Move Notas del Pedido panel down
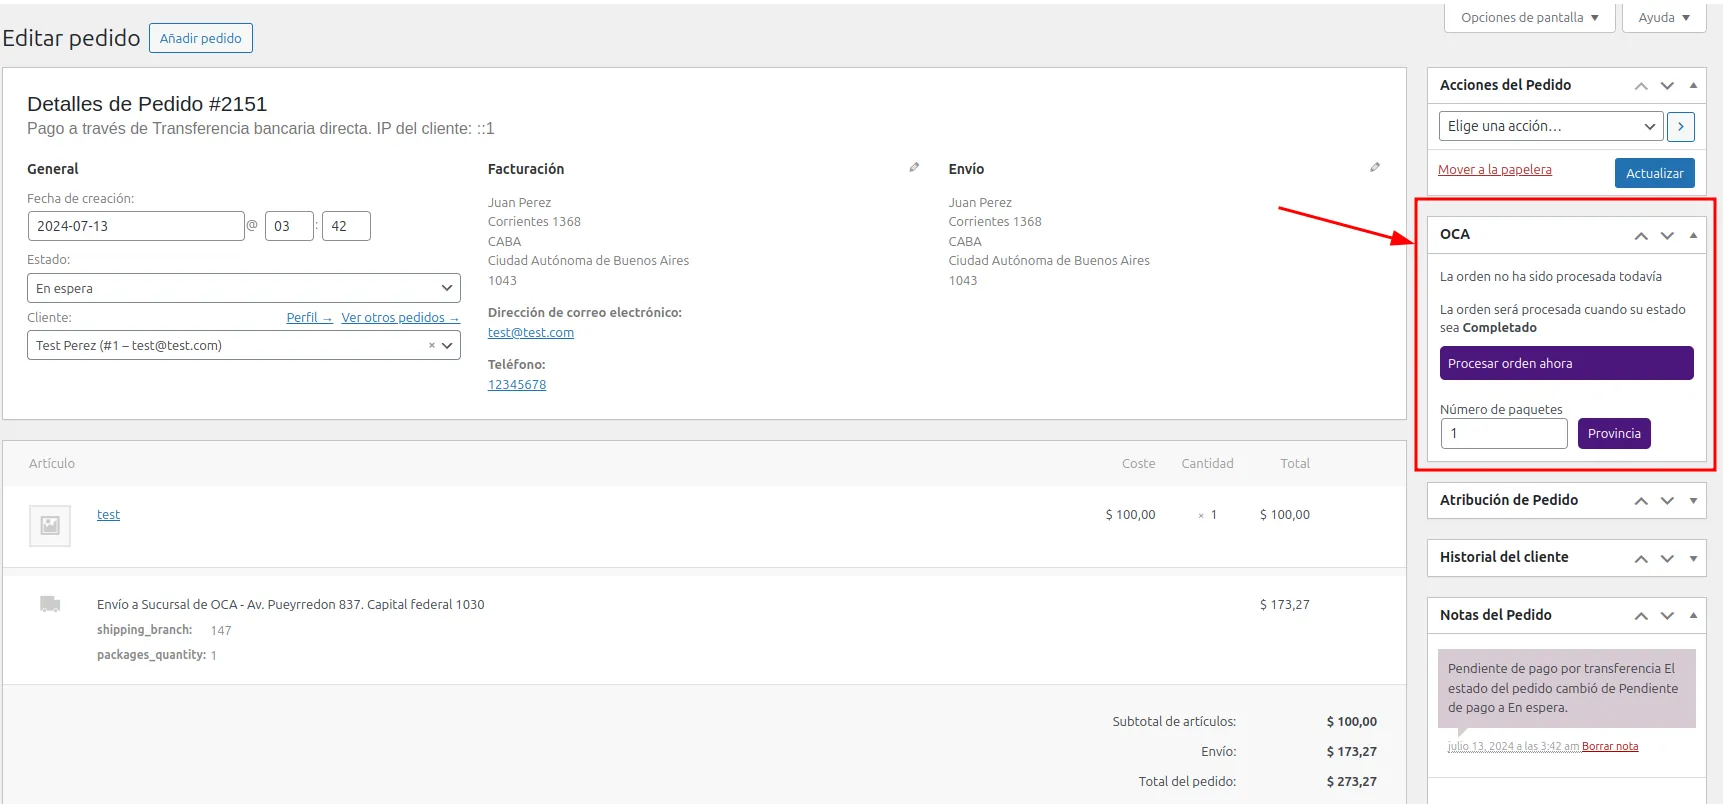The image size is (1723, 804). (1667, 616)
